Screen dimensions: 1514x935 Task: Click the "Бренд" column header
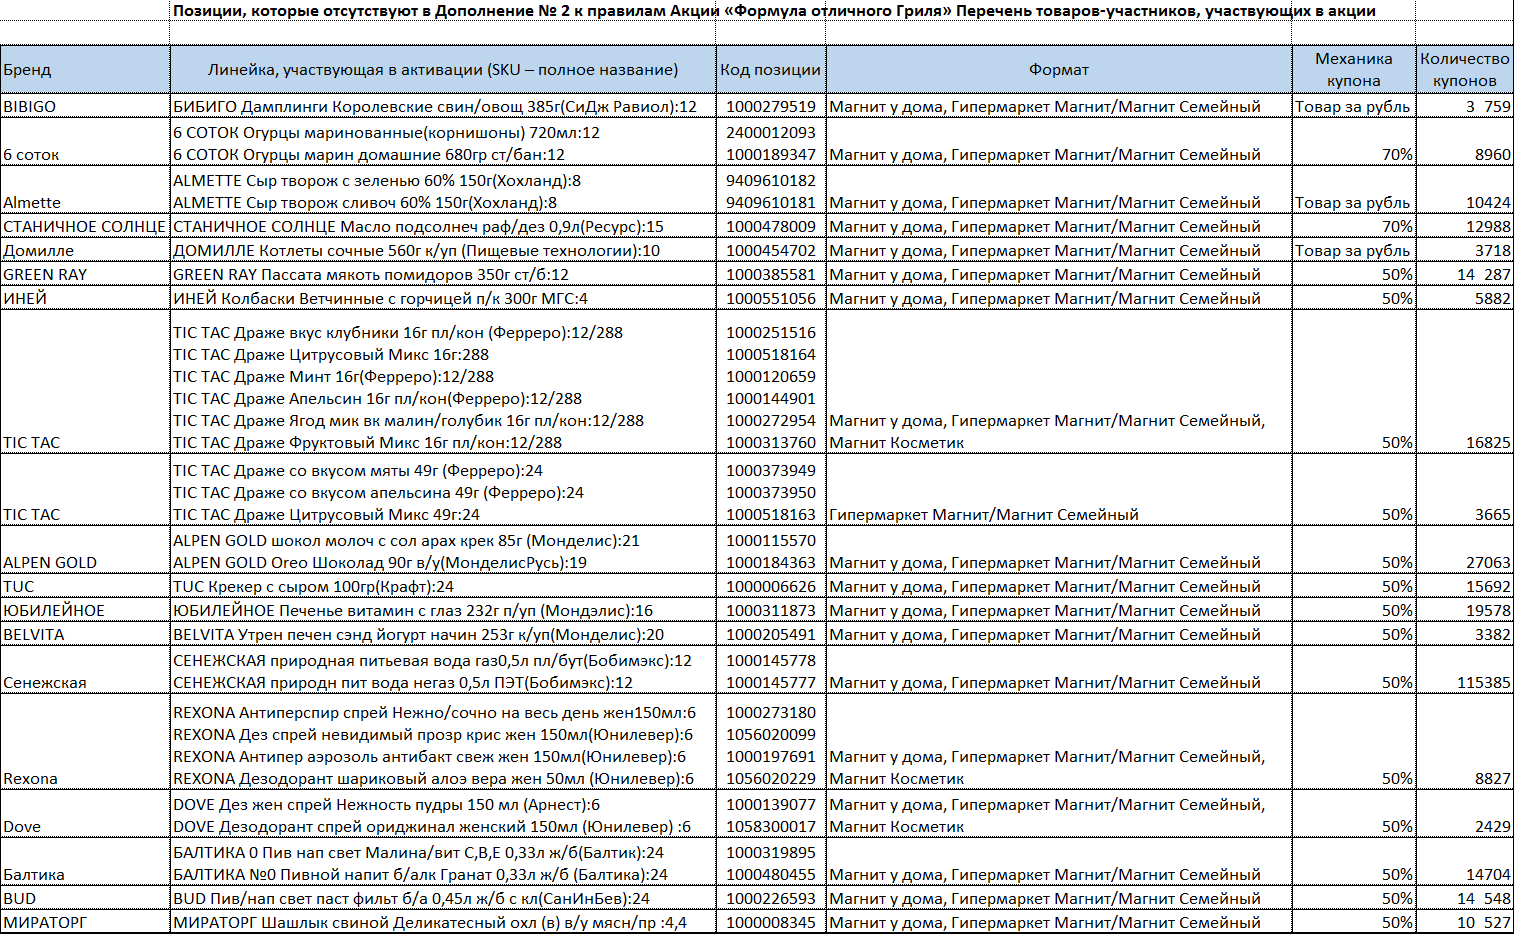click(85, 70)
